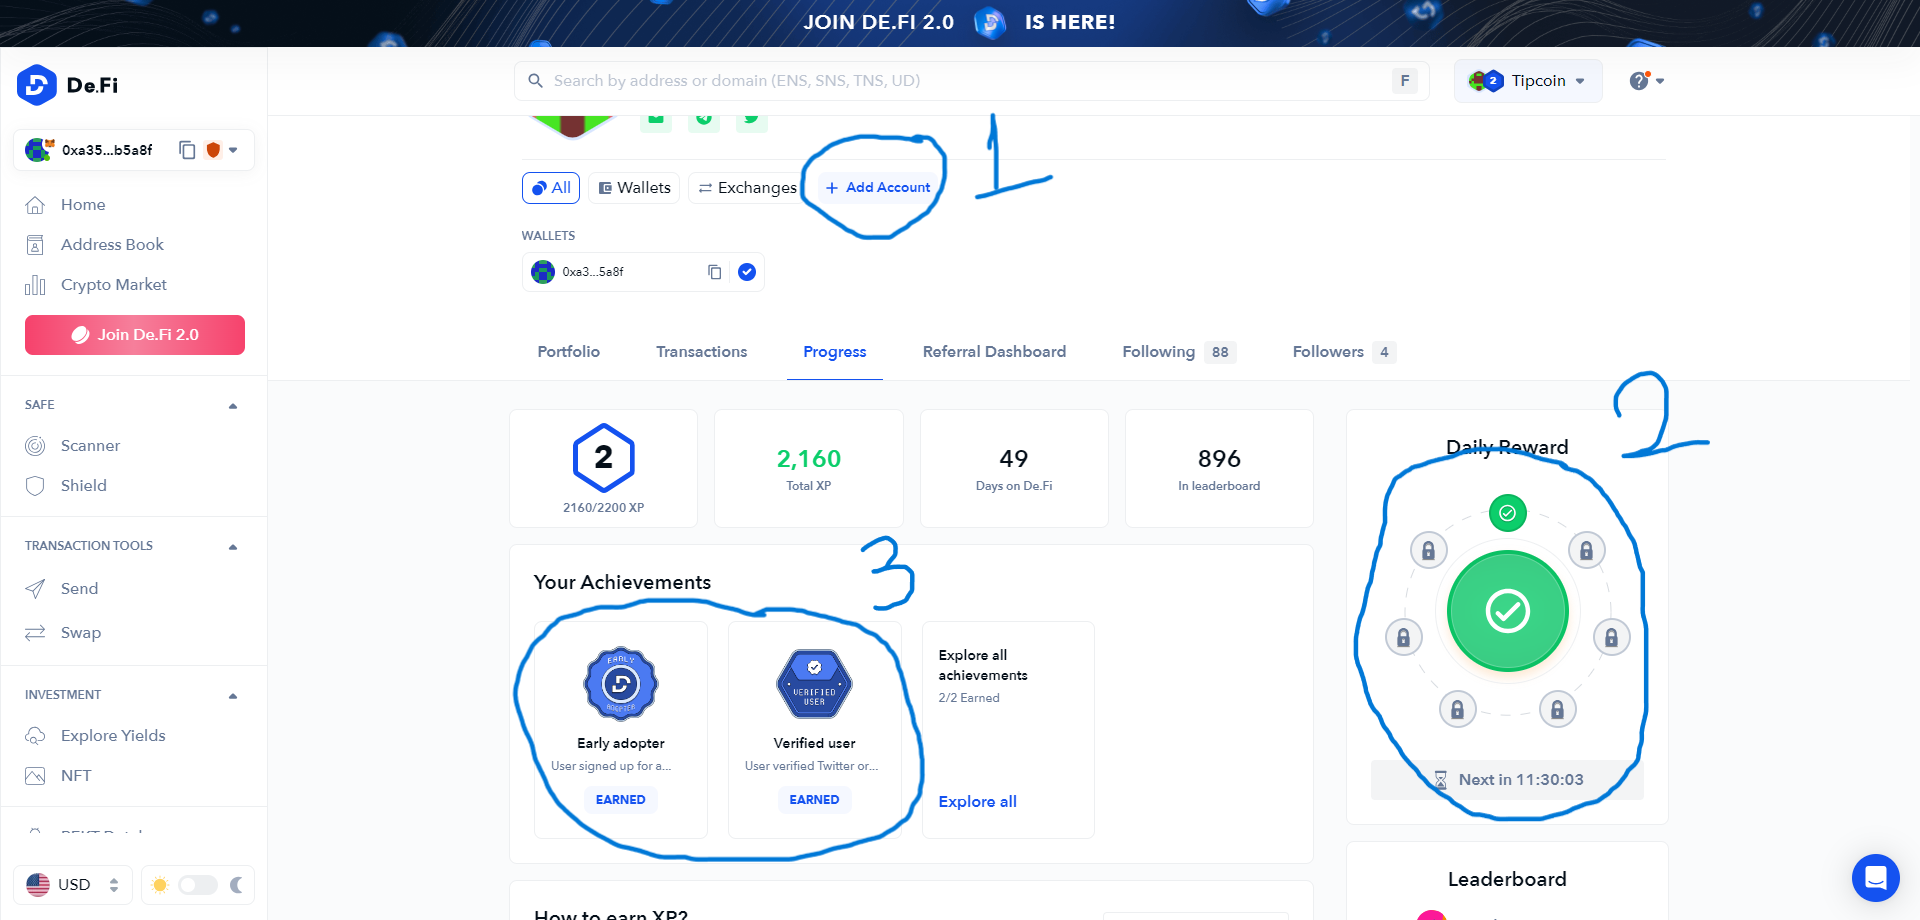Copy the 0xa3...5a8f wallet address in Wallets list
The image size is (1920, 920).
714,272
